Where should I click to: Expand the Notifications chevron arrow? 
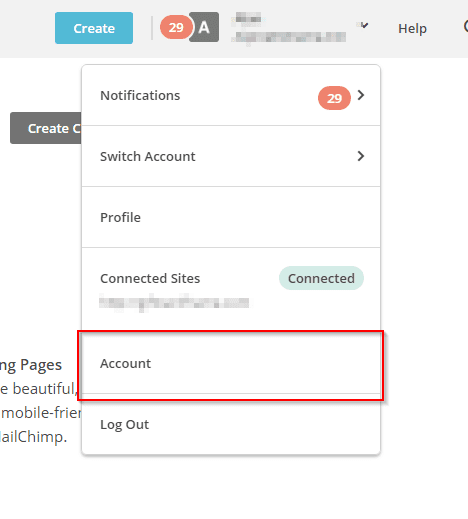point(361,95)
